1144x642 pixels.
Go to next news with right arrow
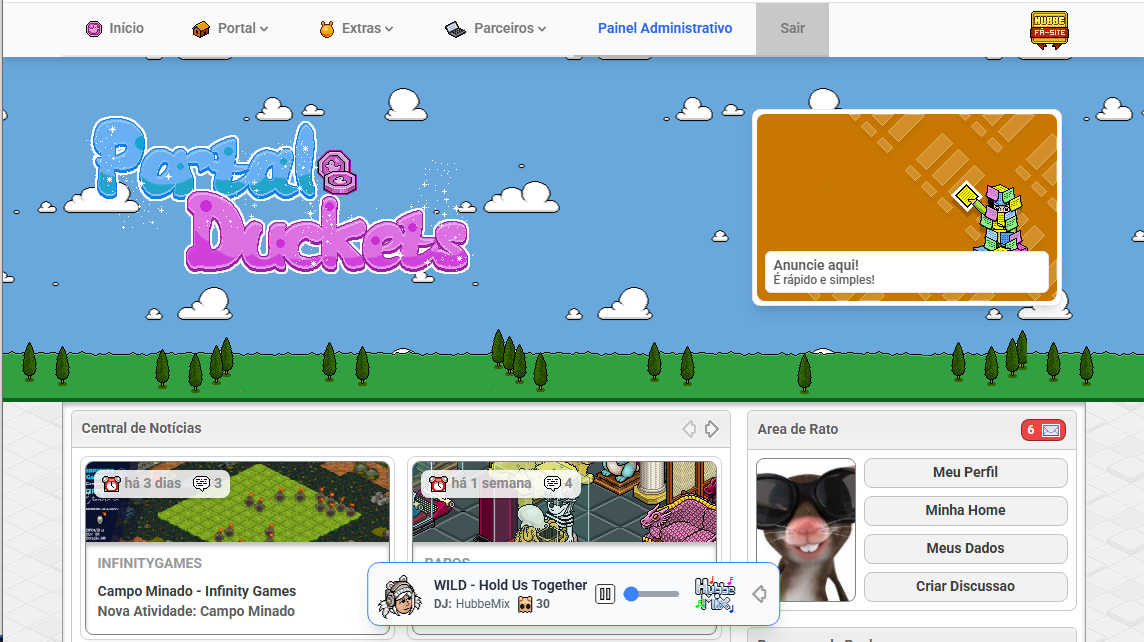tap(711, 429)
